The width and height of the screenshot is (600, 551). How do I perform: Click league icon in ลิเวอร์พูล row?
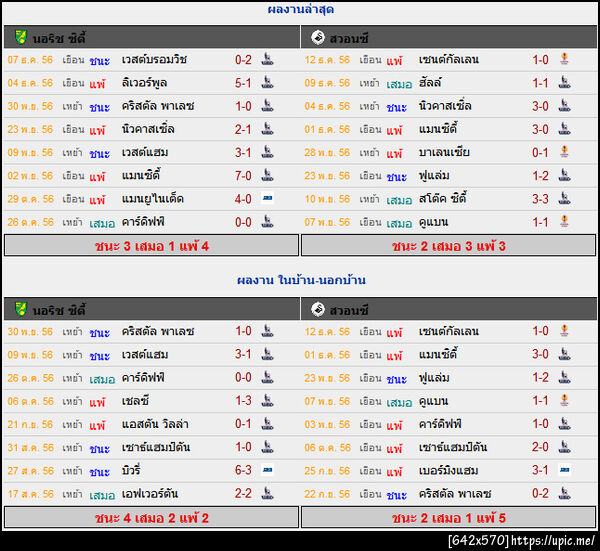coord(267,83)
